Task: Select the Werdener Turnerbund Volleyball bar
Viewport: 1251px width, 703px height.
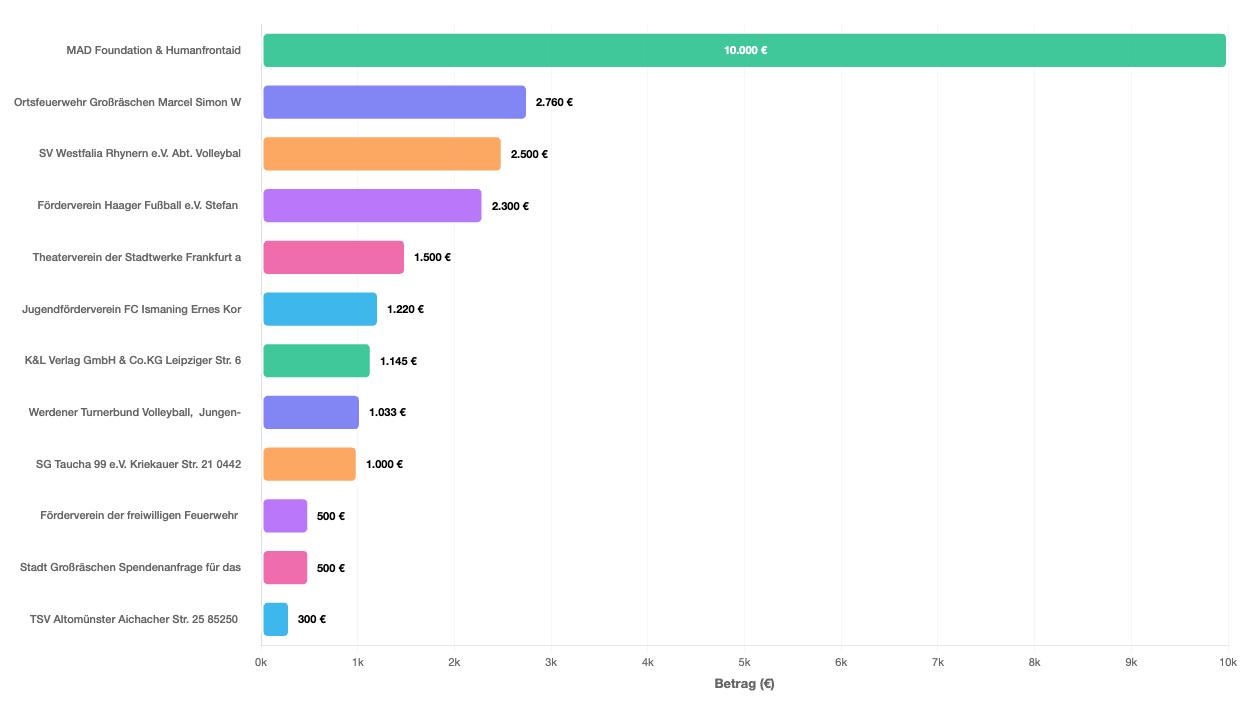Action: tap(311, 412)
